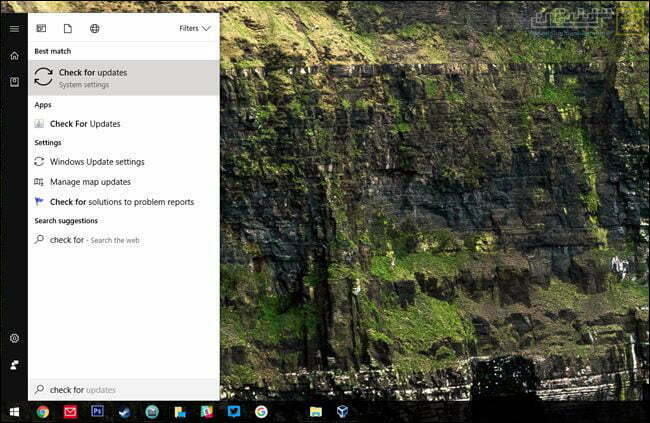Open the blue bird Twitter app on taskbar
The height and width of the screenshot is (423, 650).
(234, 411)
